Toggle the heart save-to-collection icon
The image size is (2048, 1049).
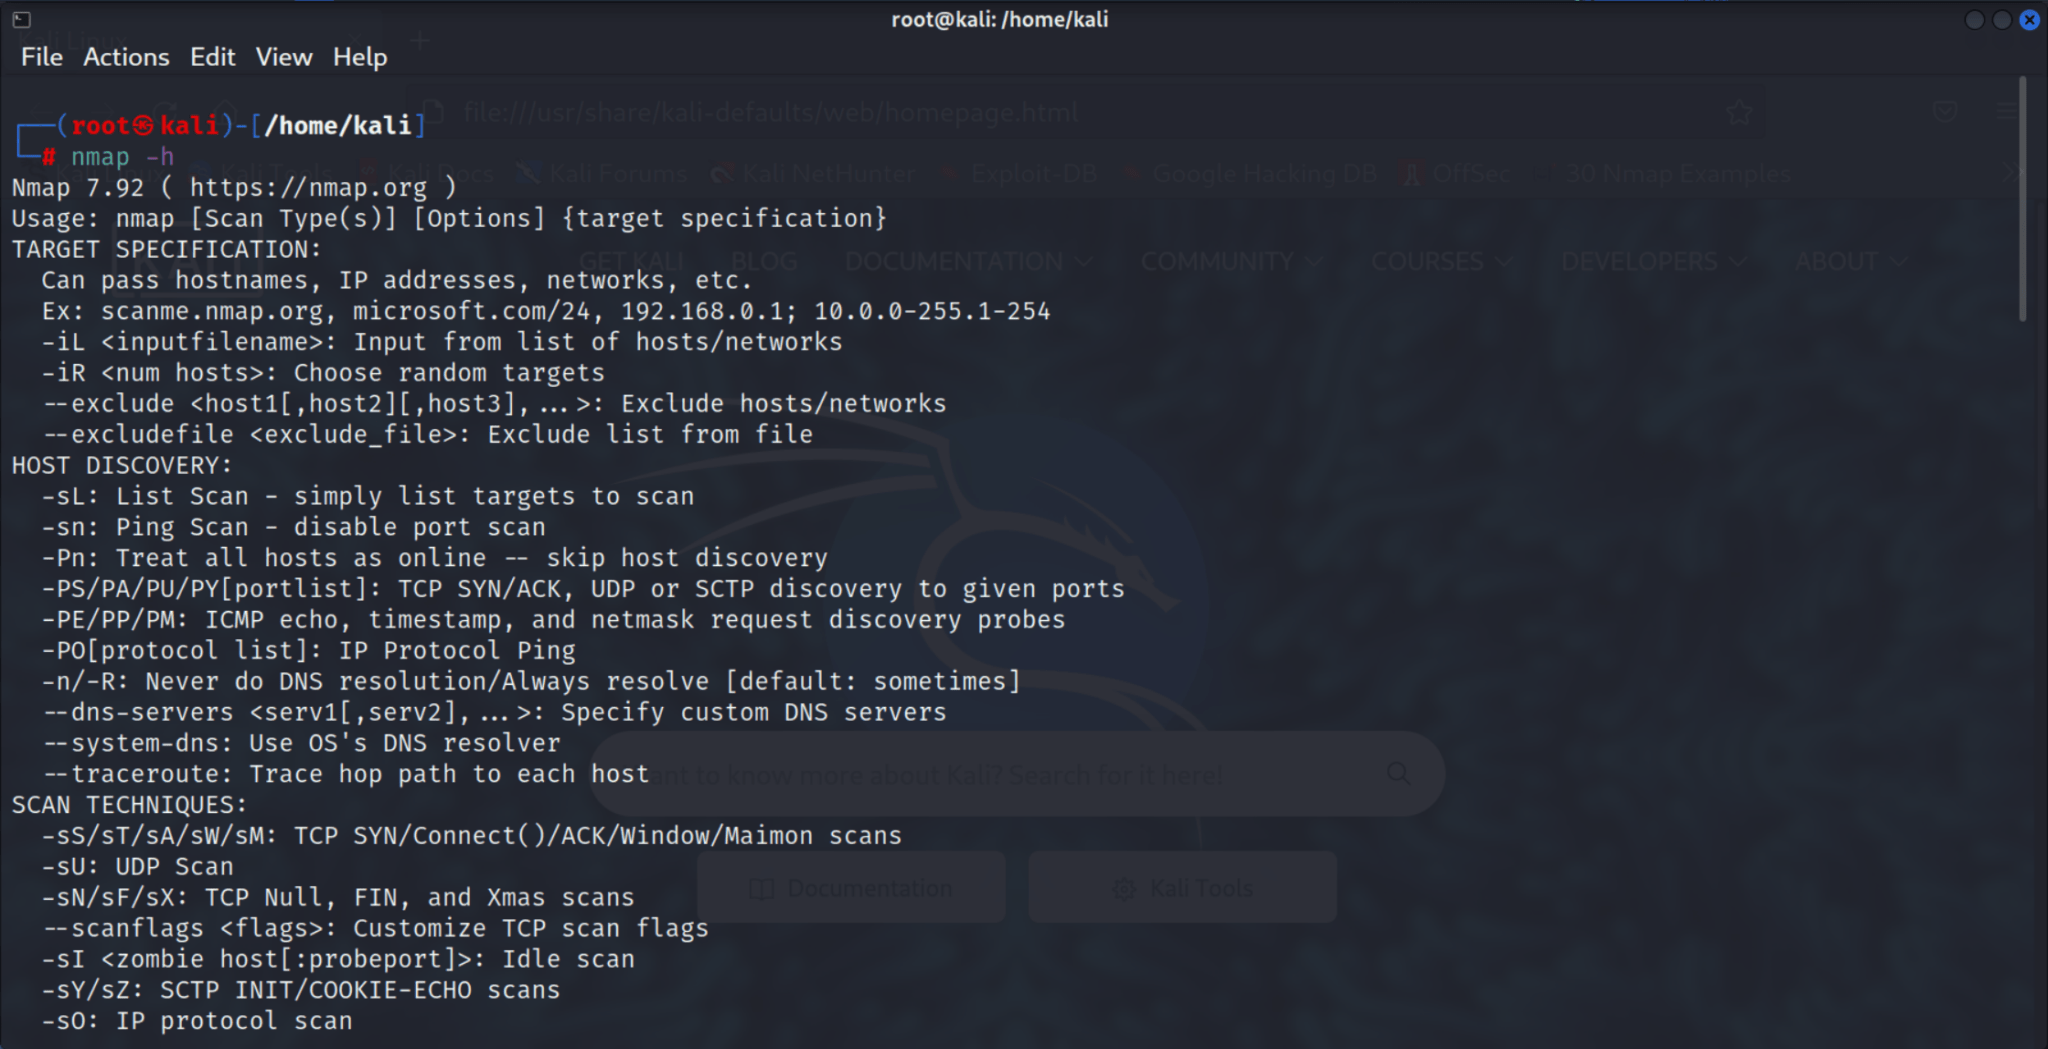coord(1944,112)
